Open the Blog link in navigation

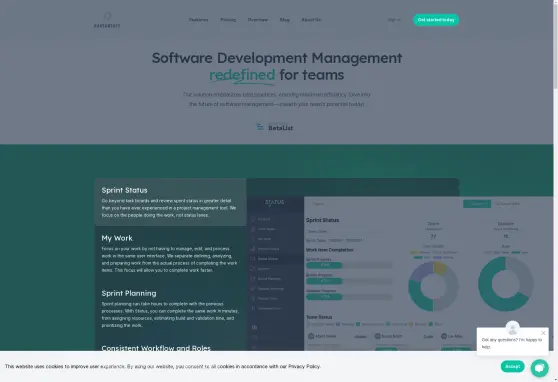(x=284, y=20)
